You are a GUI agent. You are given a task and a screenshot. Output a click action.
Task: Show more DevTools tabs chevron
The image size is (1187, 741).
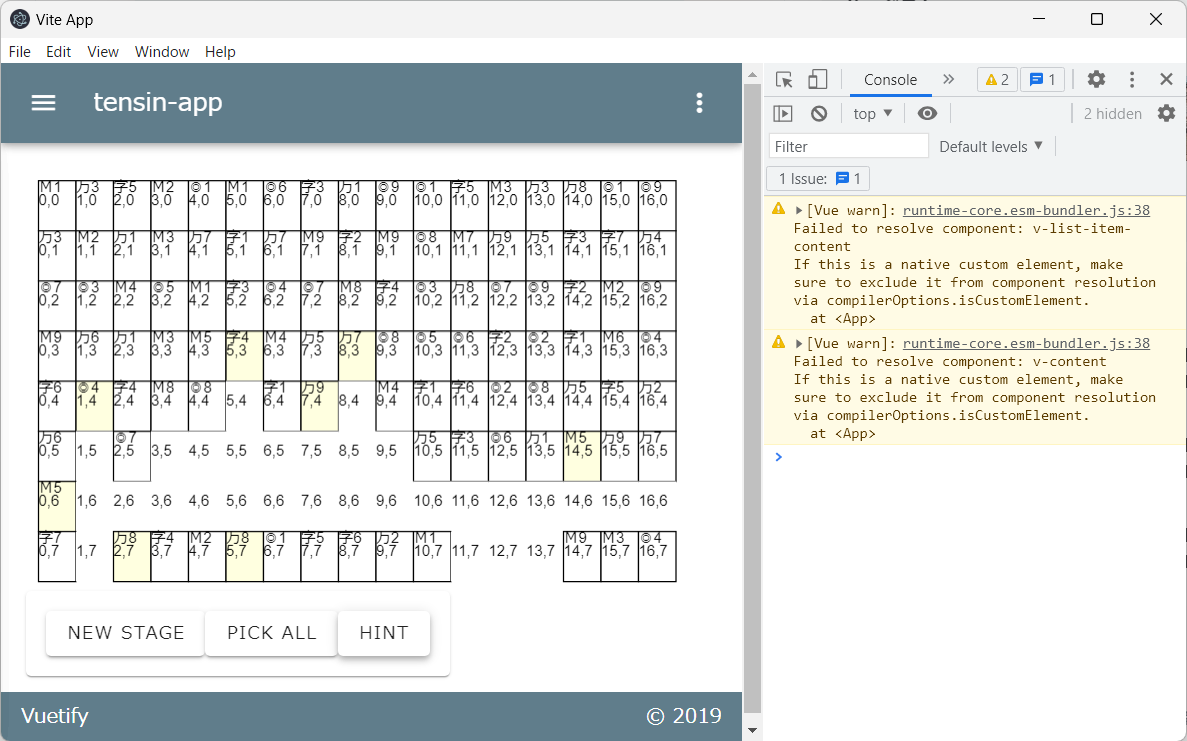[x=948, y=80]
